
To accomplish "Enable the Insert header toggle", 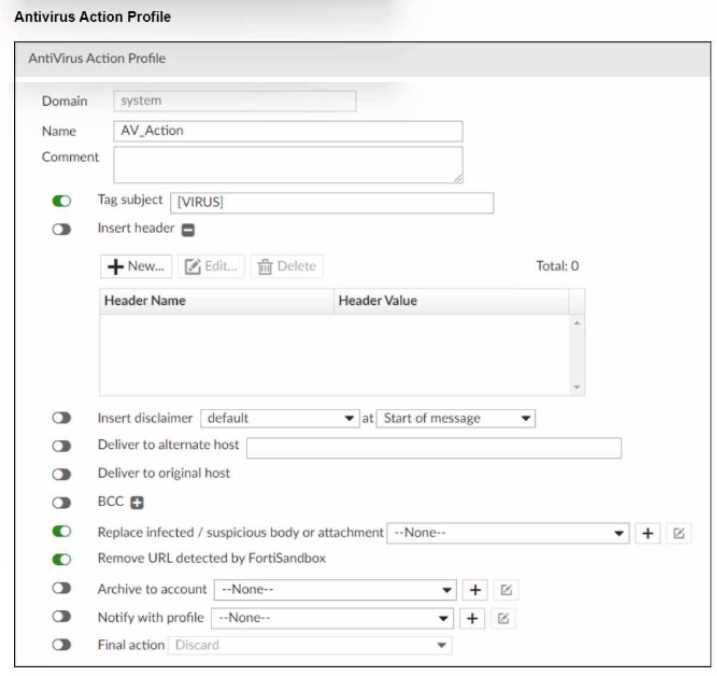I will [x=62, y=229].
